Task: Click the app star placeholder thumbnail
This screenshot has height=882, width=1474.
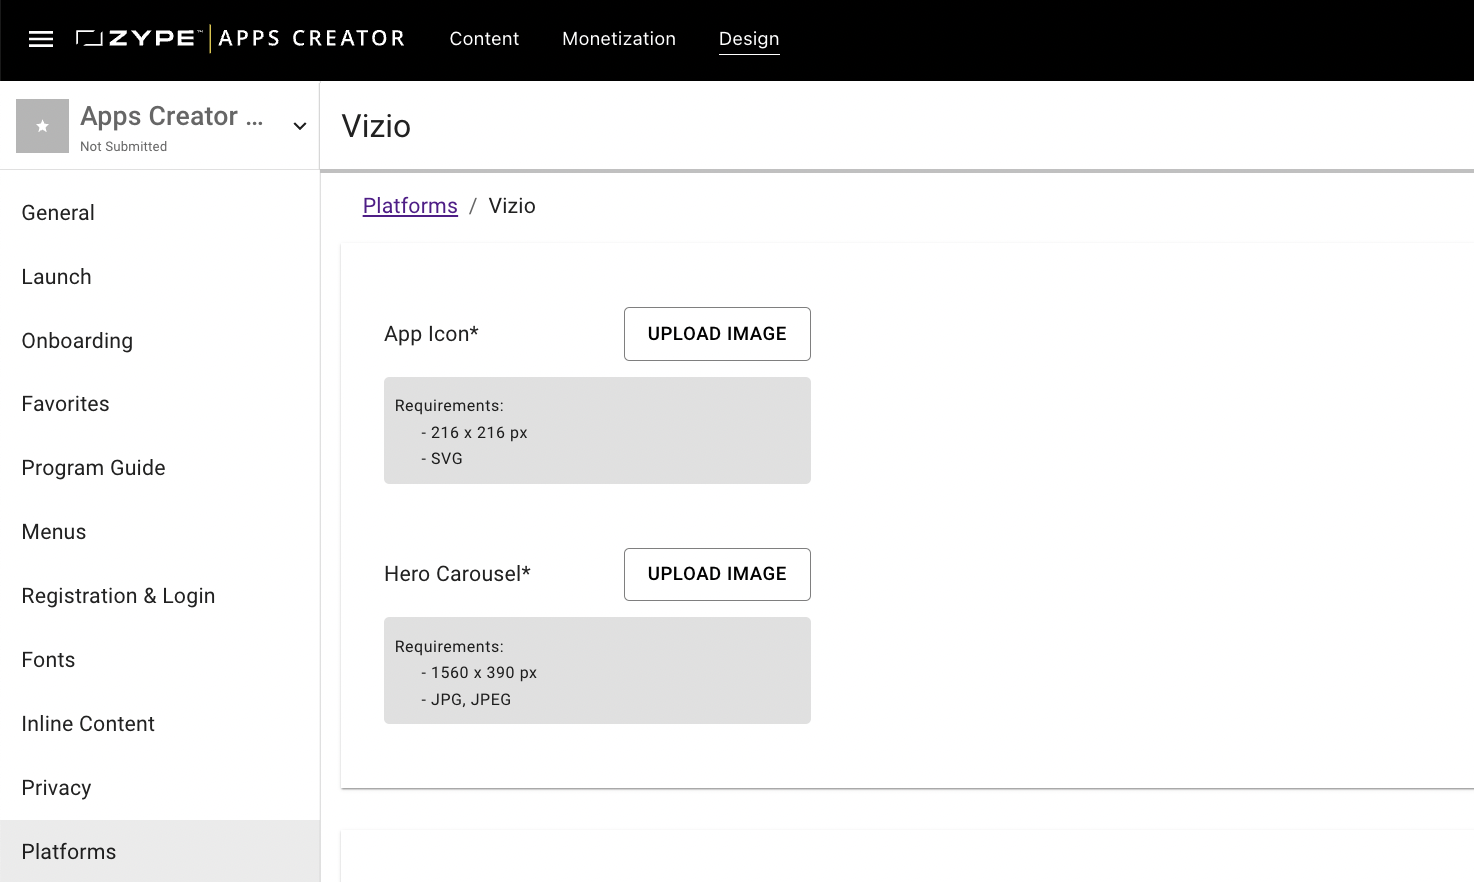Action: pos(42,126)
